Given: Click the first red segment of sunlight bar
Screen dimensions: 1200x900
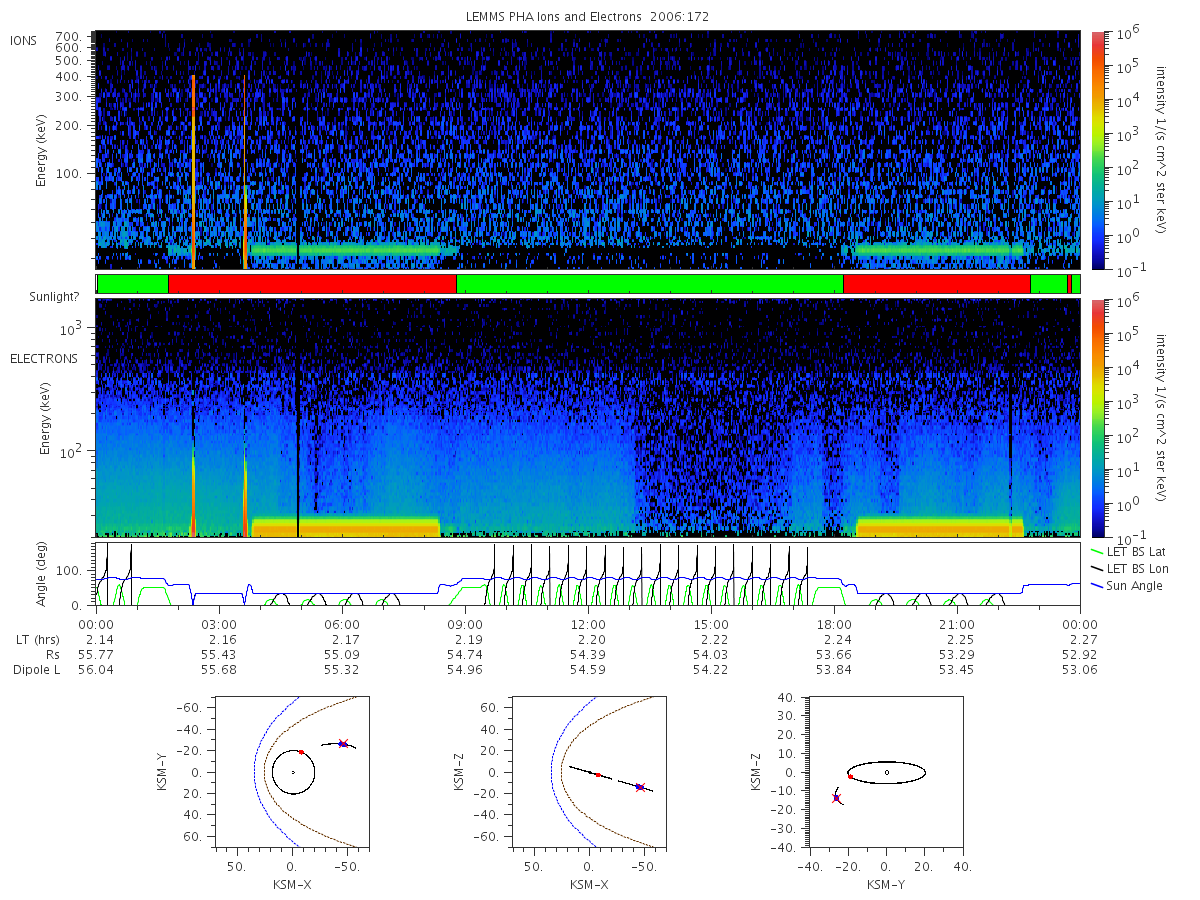Looking at the screenshot, I should 312,284.
